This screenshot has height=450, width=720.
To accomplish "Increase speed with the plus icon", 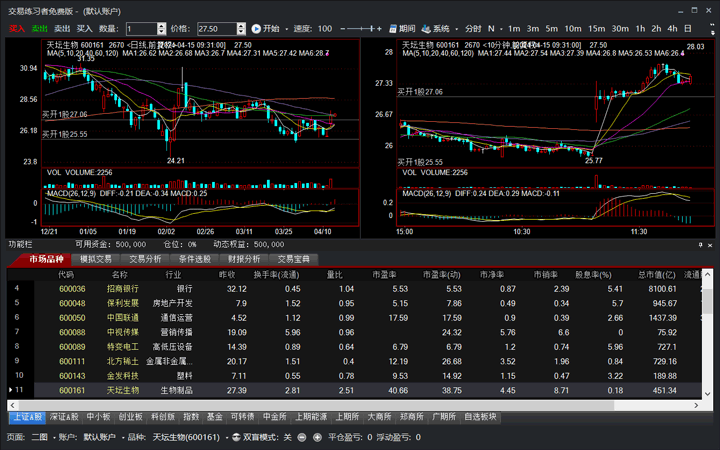I will tap(379, 29).
